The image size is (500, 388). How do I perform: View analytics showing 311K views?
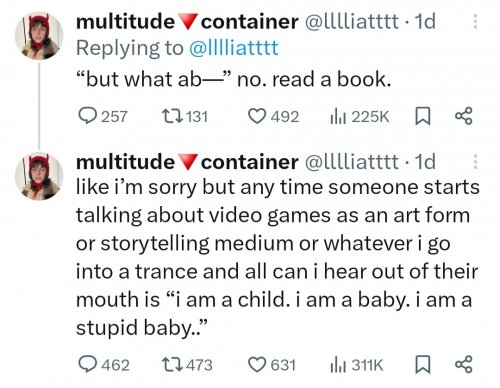pyautogui.click(x=356, y=365)
